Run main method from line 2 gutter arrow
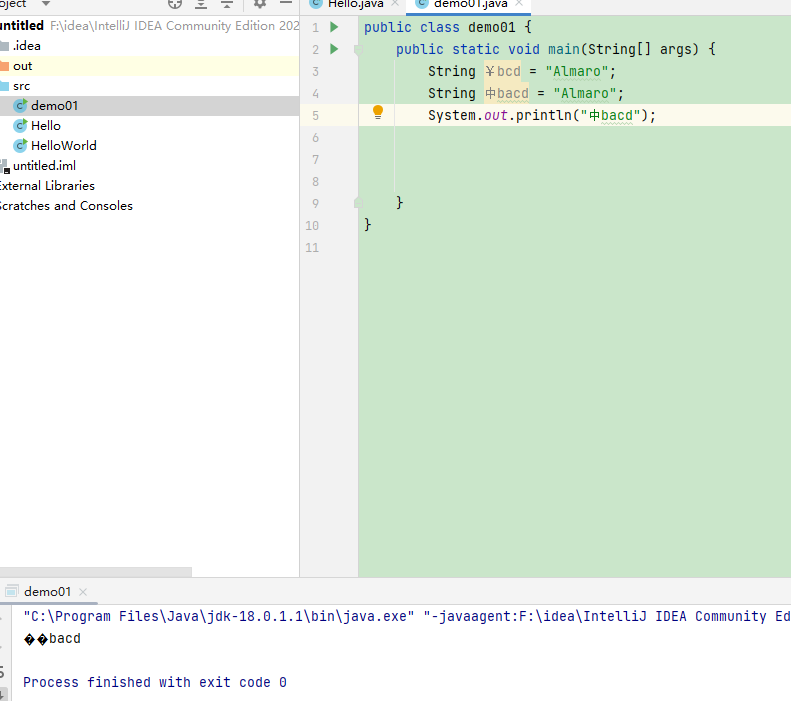The width and height of the screenshot is (791, 701). coord(334,49)
